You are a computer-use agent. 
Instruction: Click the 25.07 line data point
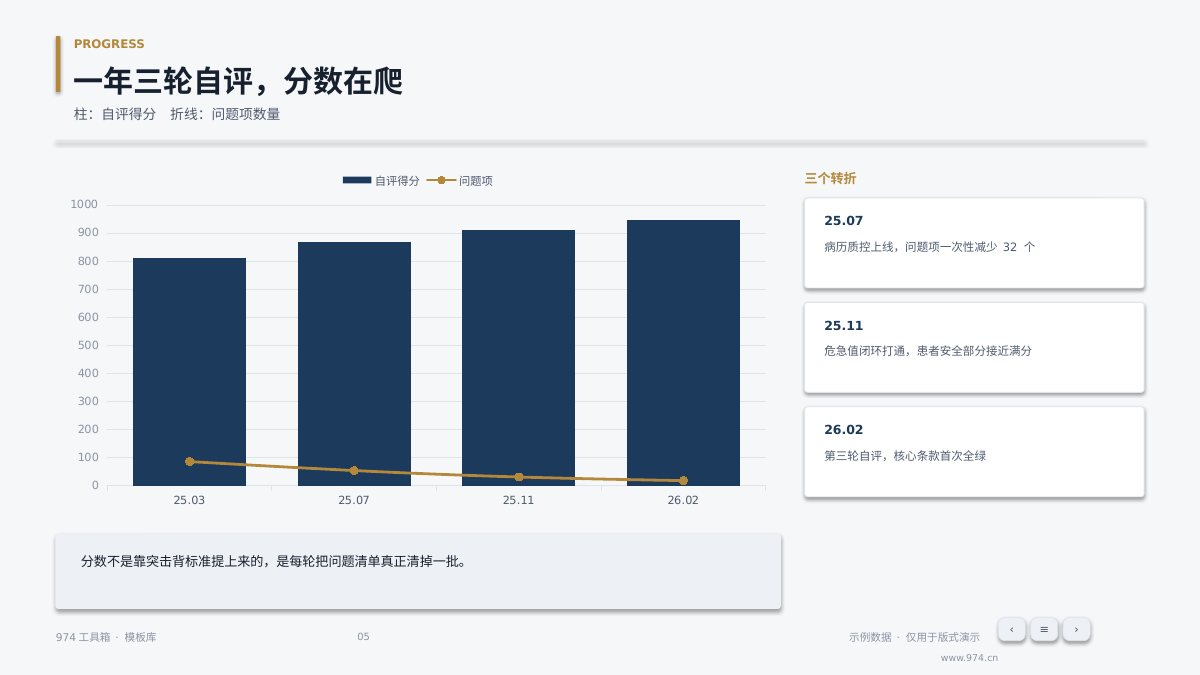354,471
